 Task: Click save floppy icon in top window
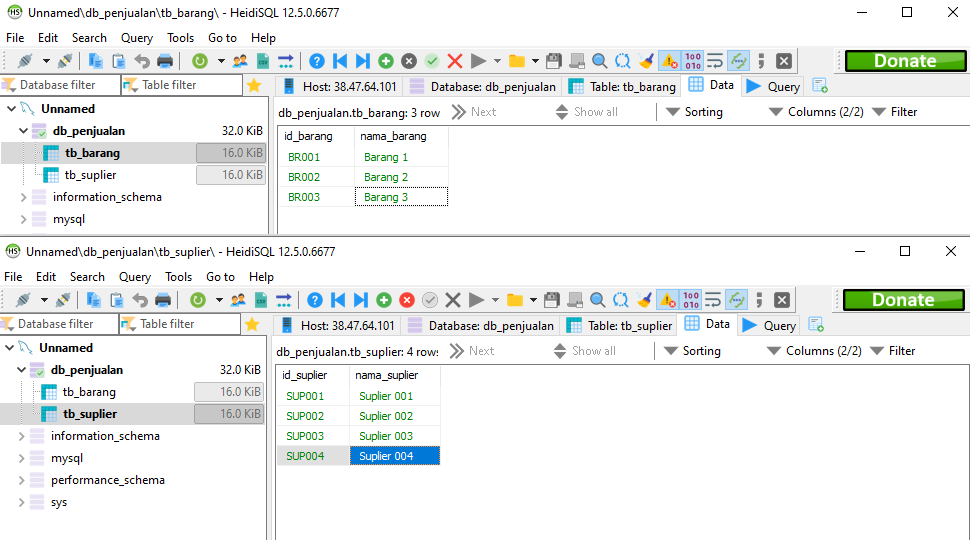click(x=554, y=61)
